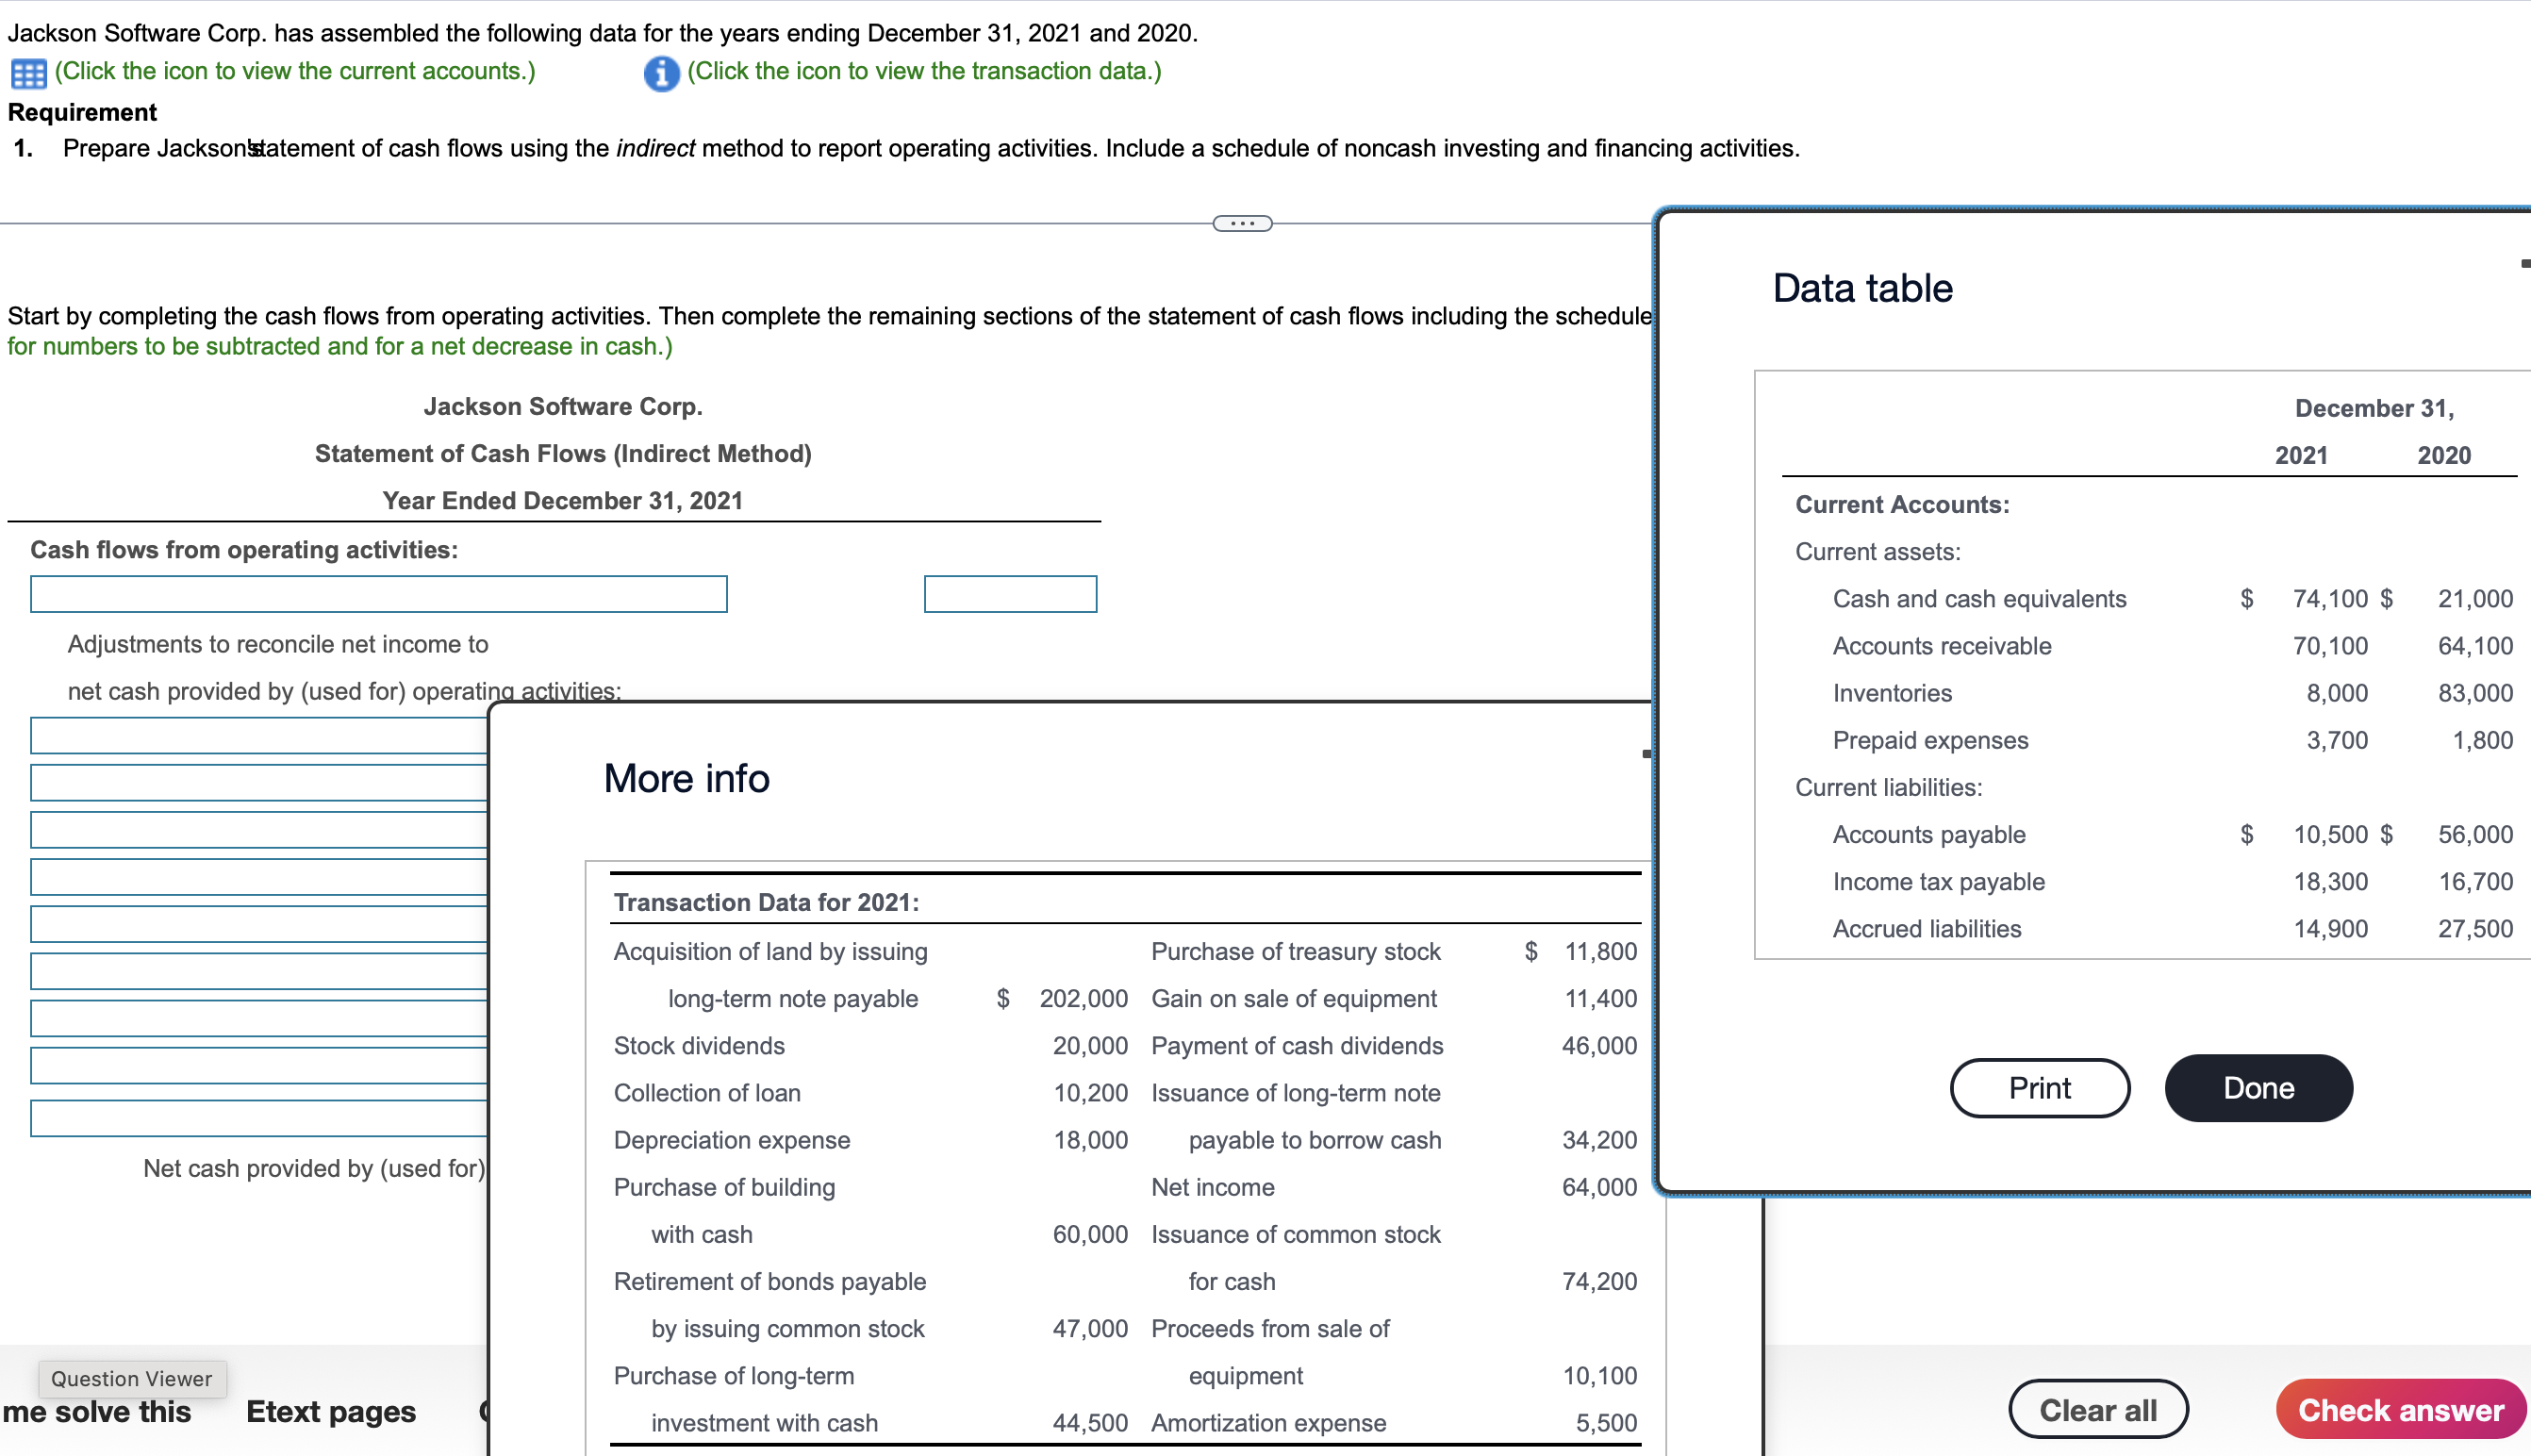
Task: Open the Question Viewer
Action: 130,1378
